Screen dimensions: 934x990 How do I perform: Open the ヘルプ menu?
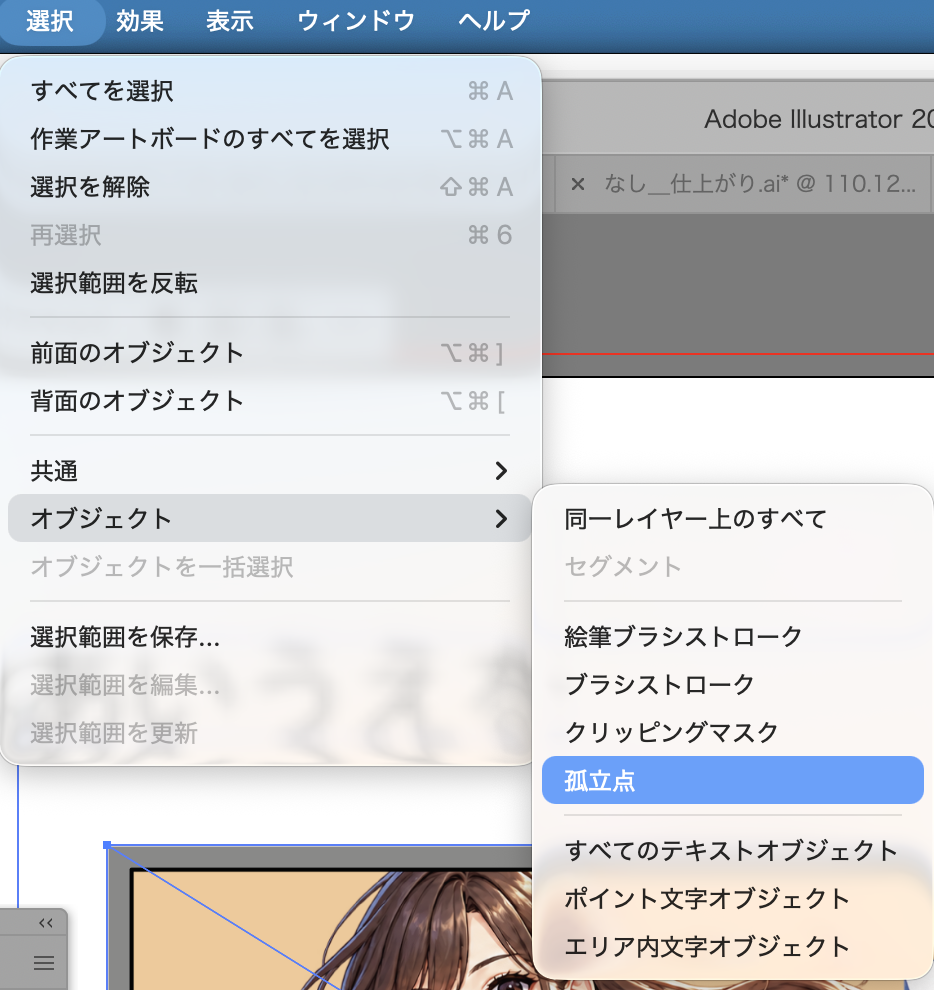(494, 21)
